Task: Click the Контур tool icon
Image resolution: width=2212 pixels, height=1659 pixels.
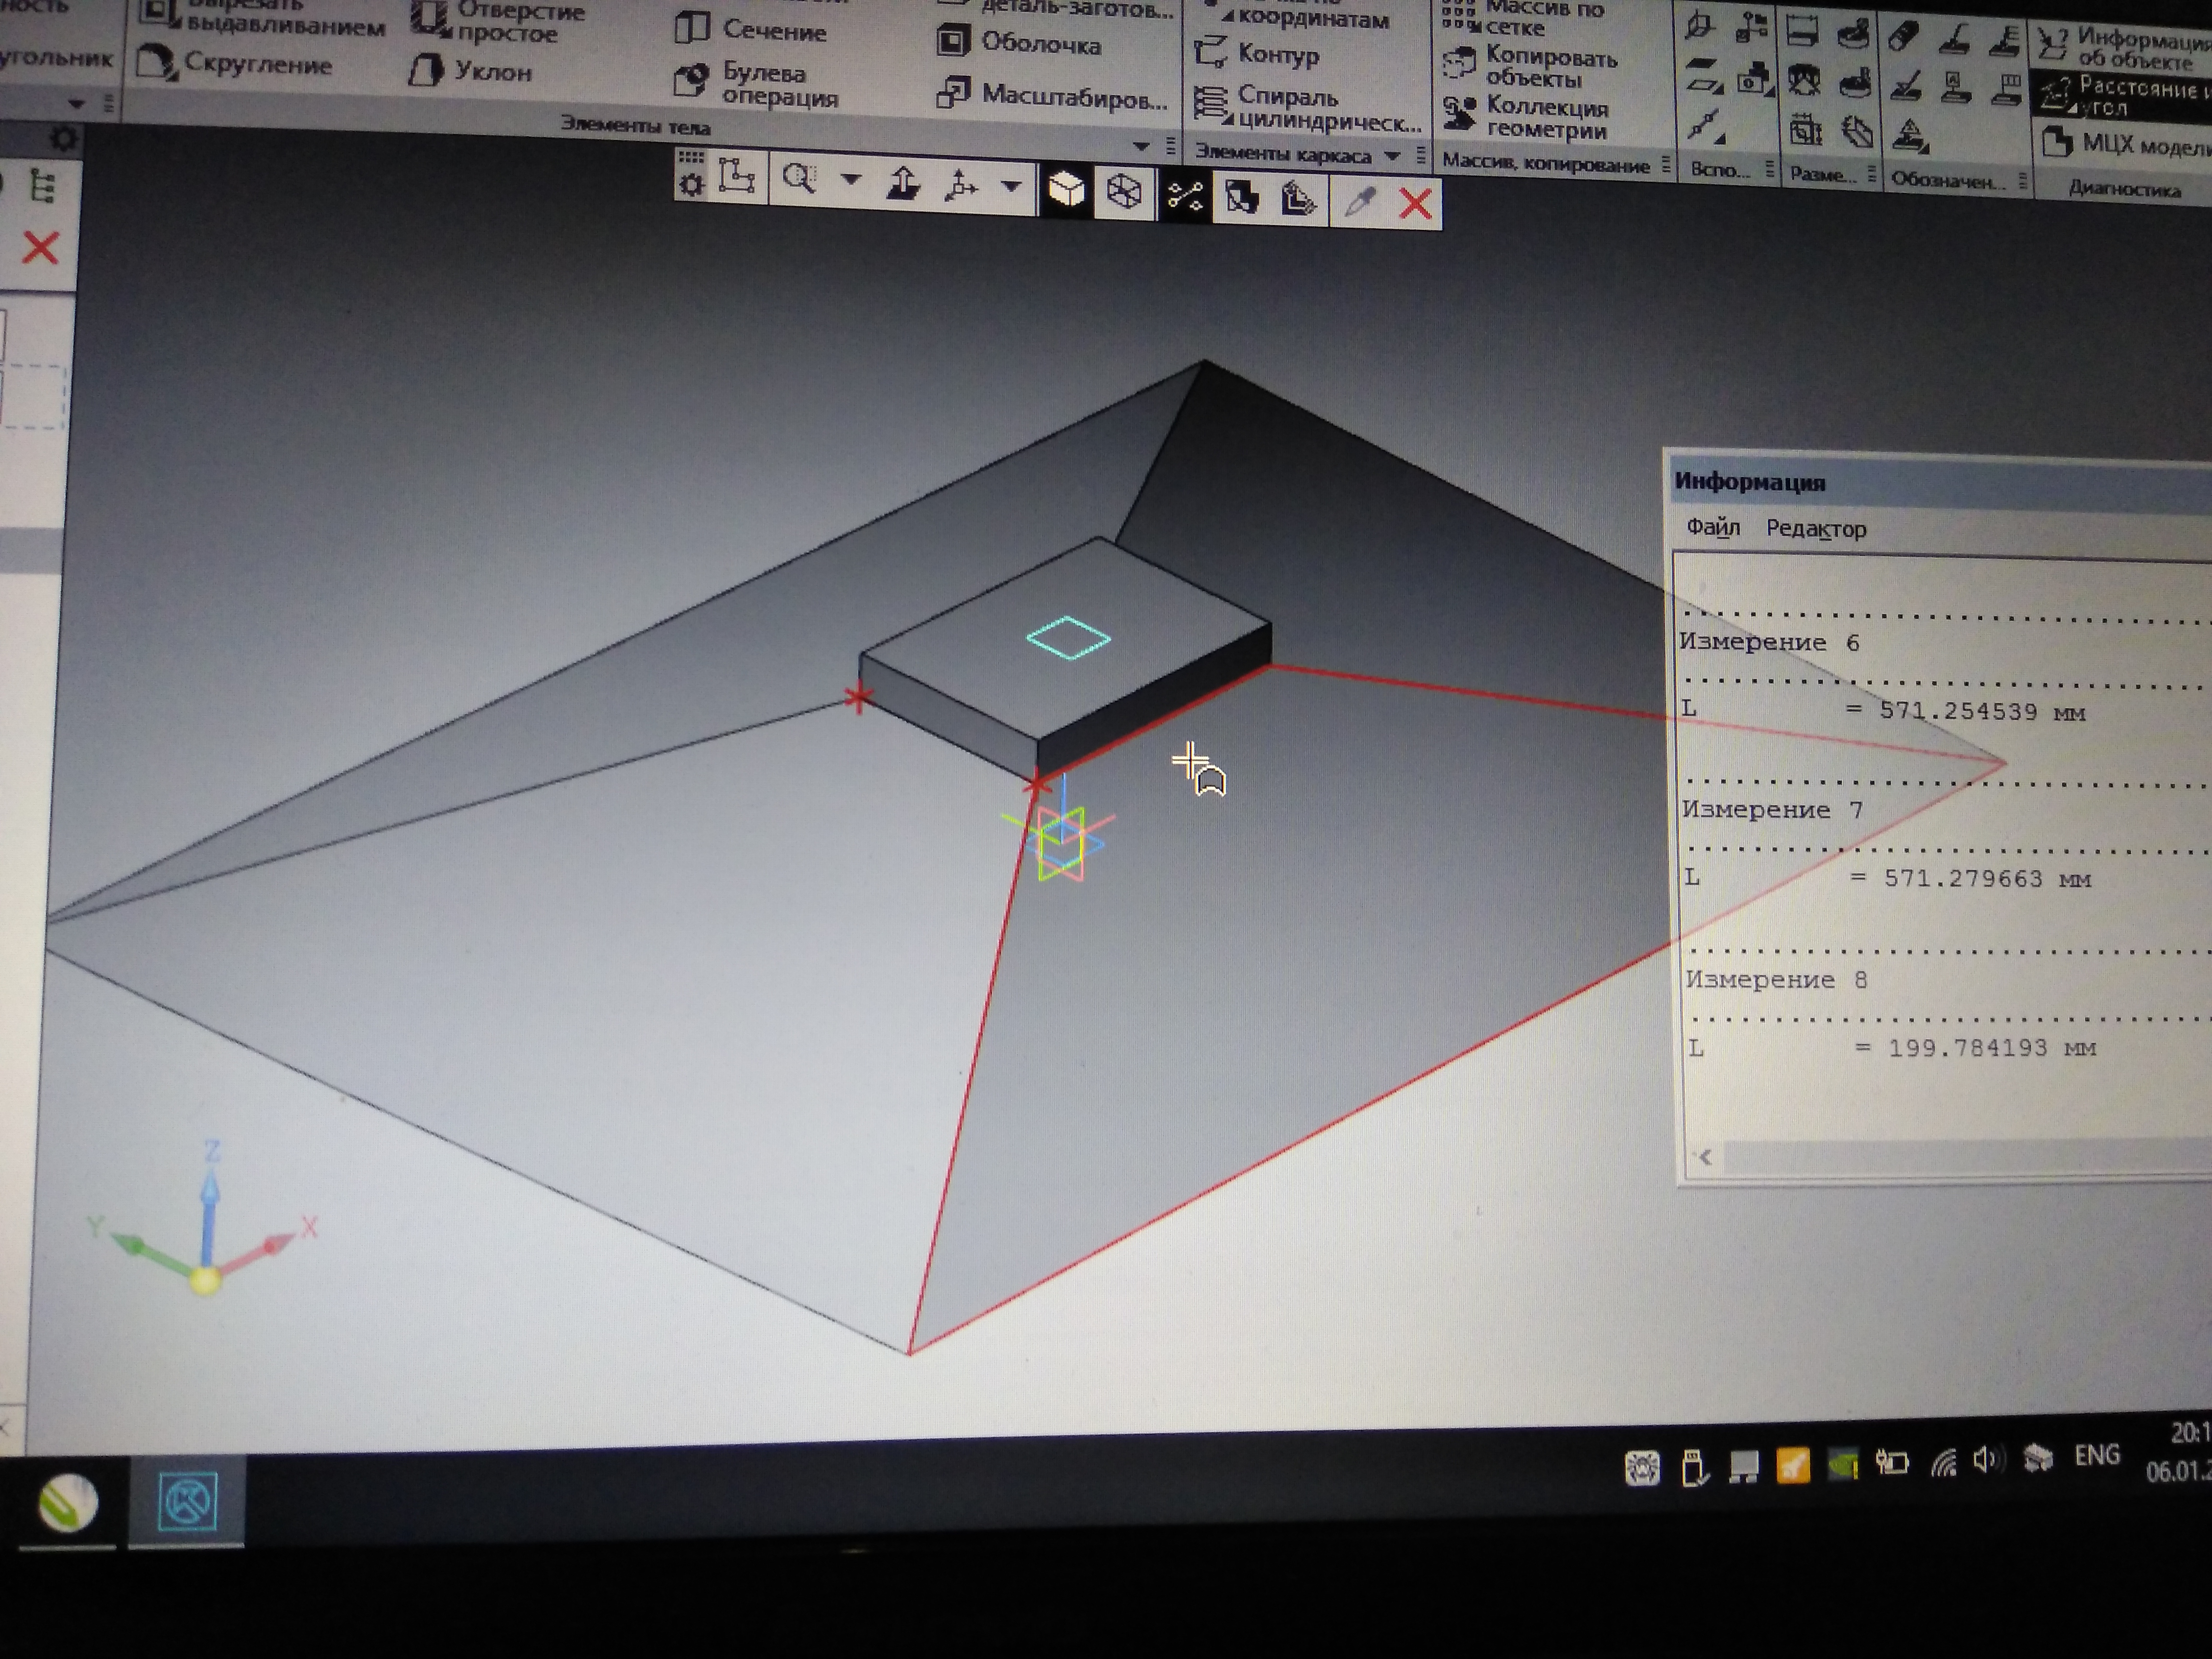Action: (x=1211, y=52)
